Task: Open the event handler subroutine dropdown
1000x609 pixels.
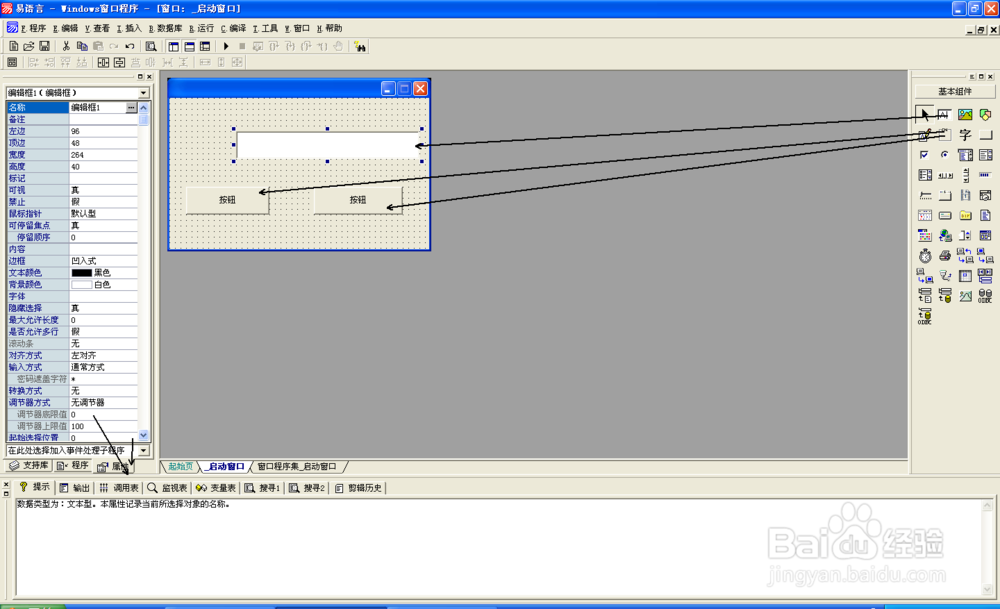Action: [143, 450]
